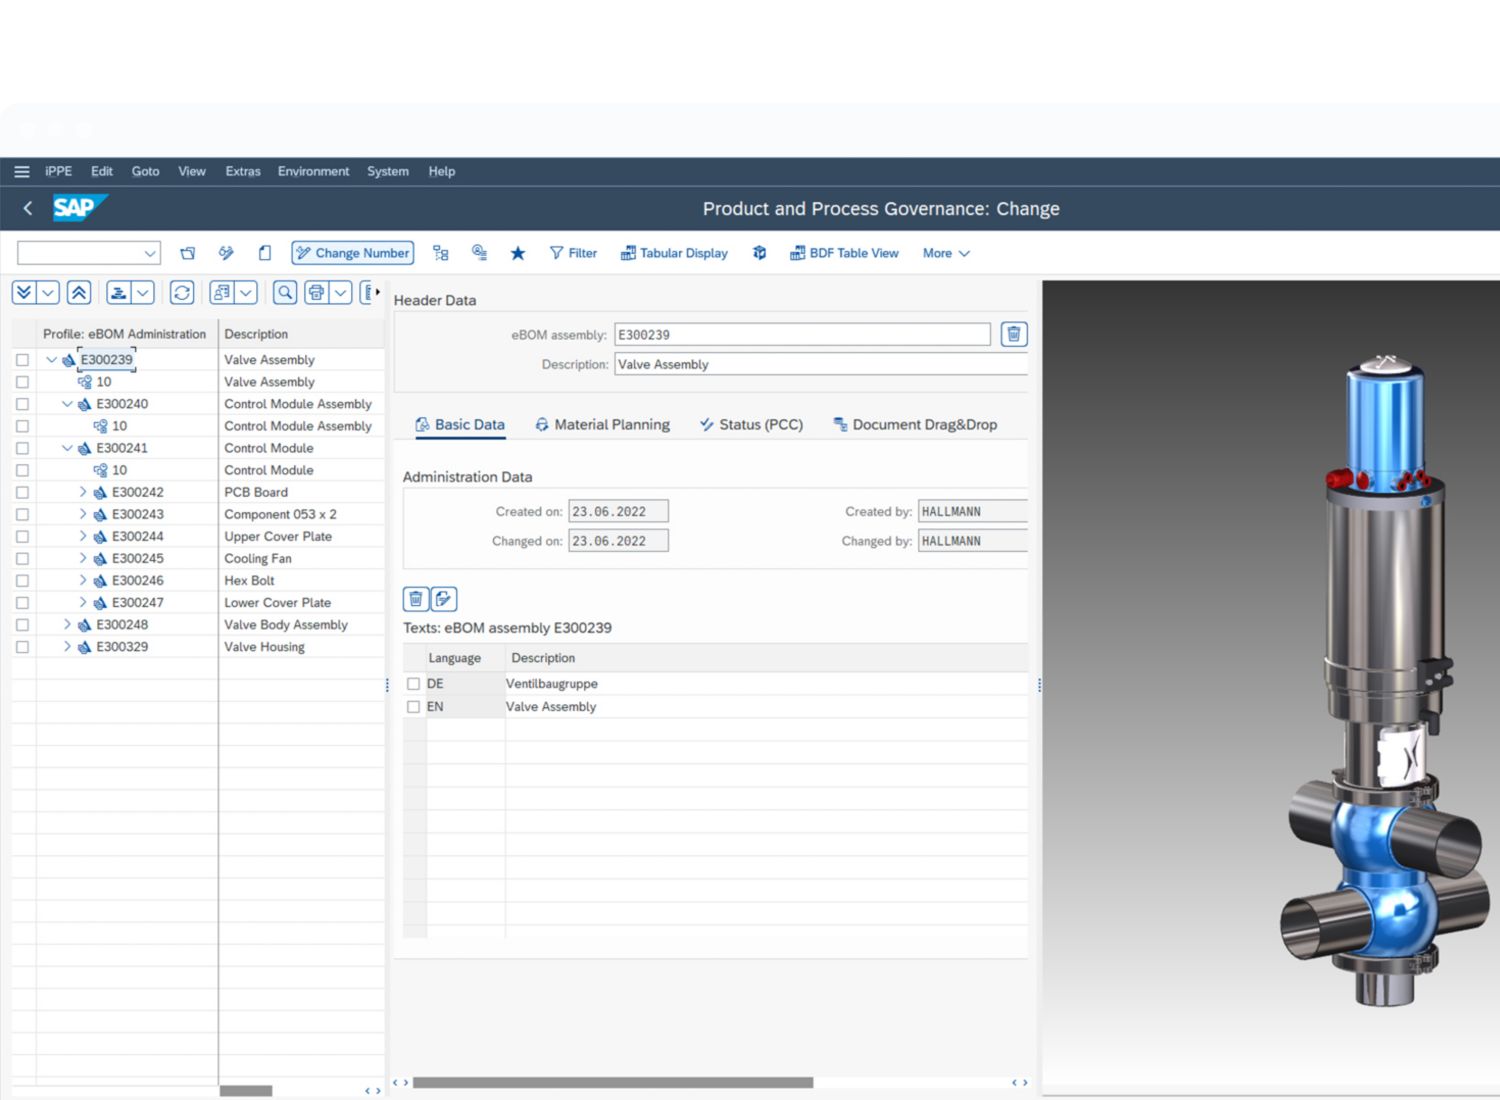Open the More dropdown in the toolbar
Screen dimensions: 1500x1100
[945, 253]
